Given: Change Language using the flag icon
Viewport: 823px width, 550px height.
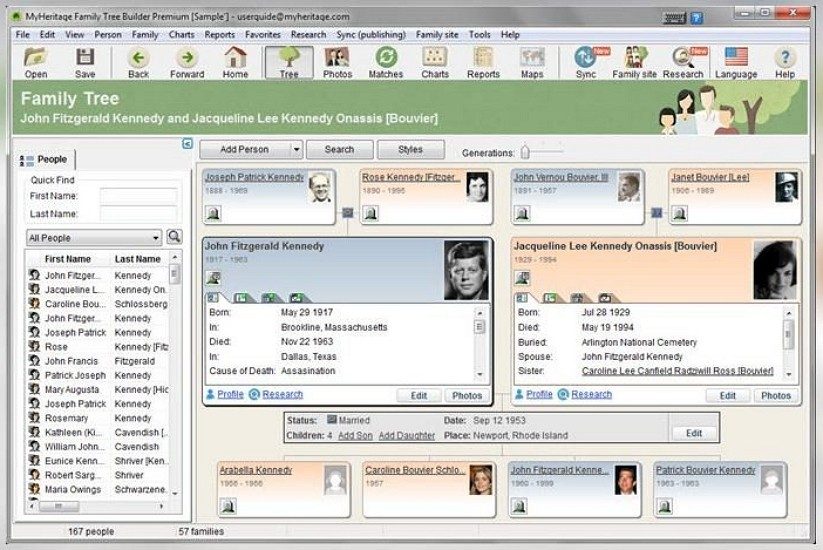Looking at the screenshot, I should (736, 62).
